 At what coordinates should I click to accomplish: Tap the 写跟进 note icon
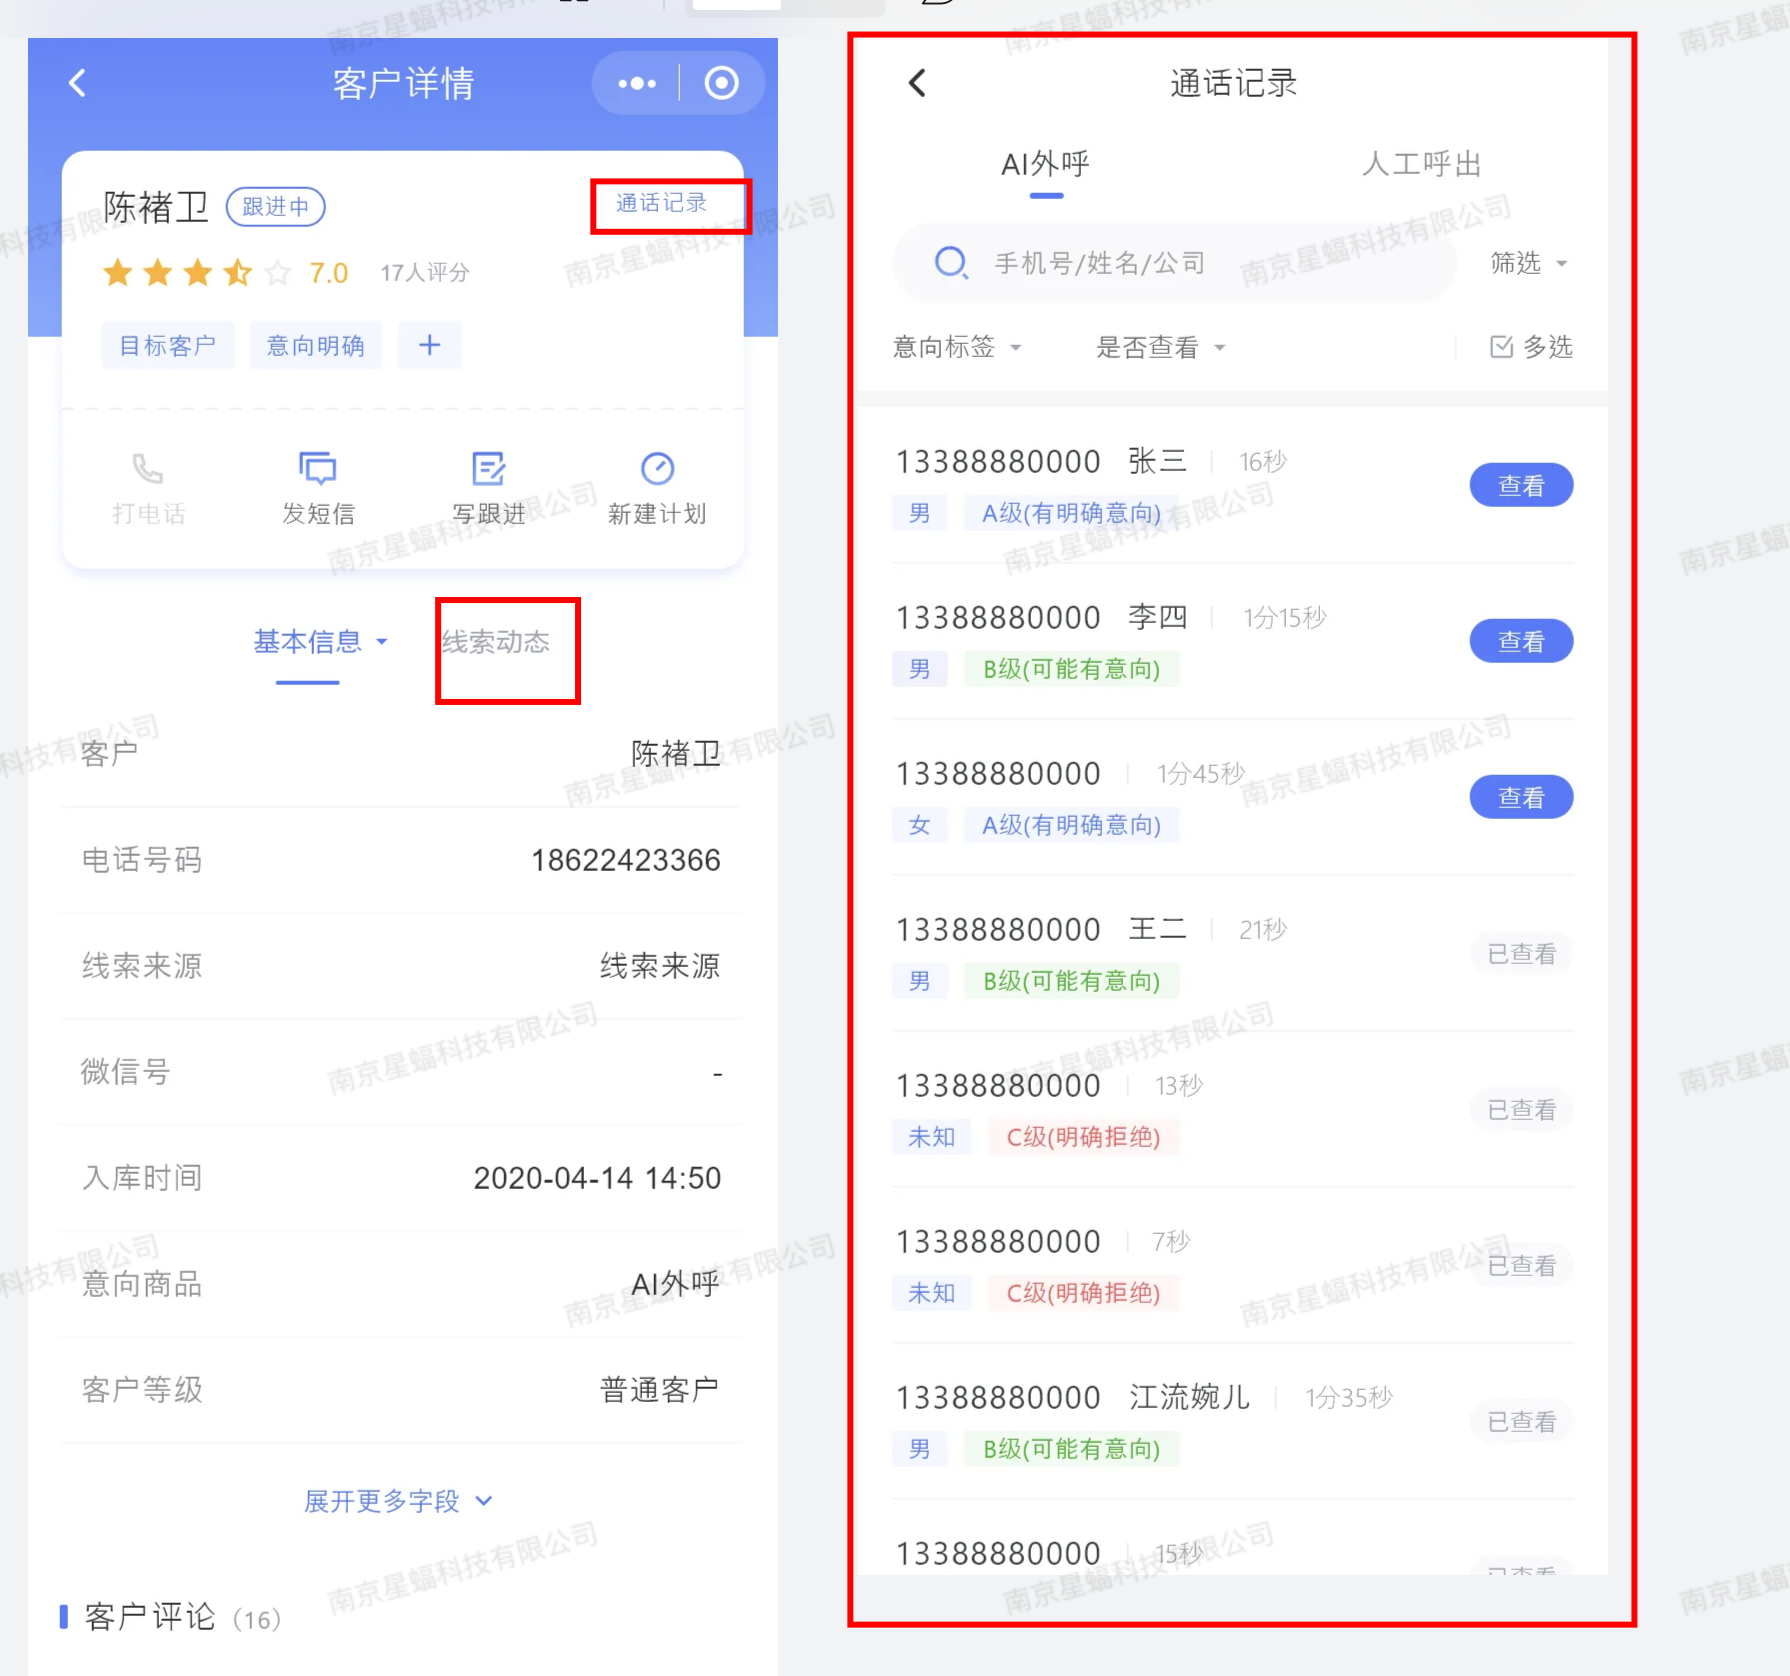point(488,468)
